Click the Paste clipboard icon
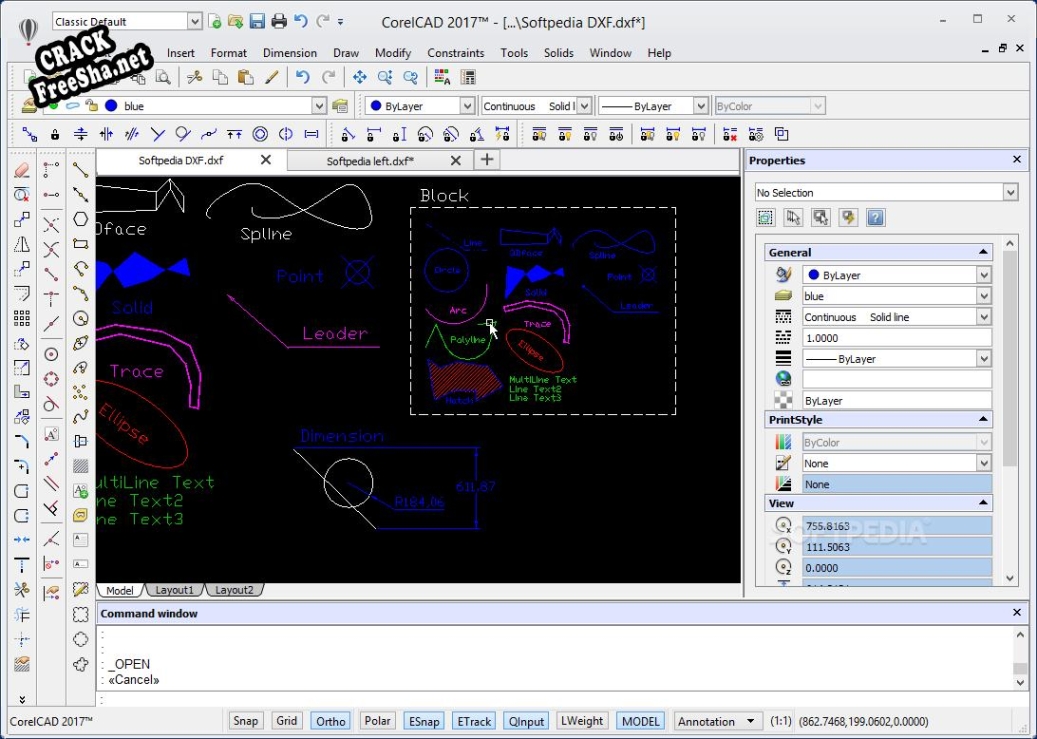The width and height of the screenshot is (1037, 739). (x=245, y=77)
